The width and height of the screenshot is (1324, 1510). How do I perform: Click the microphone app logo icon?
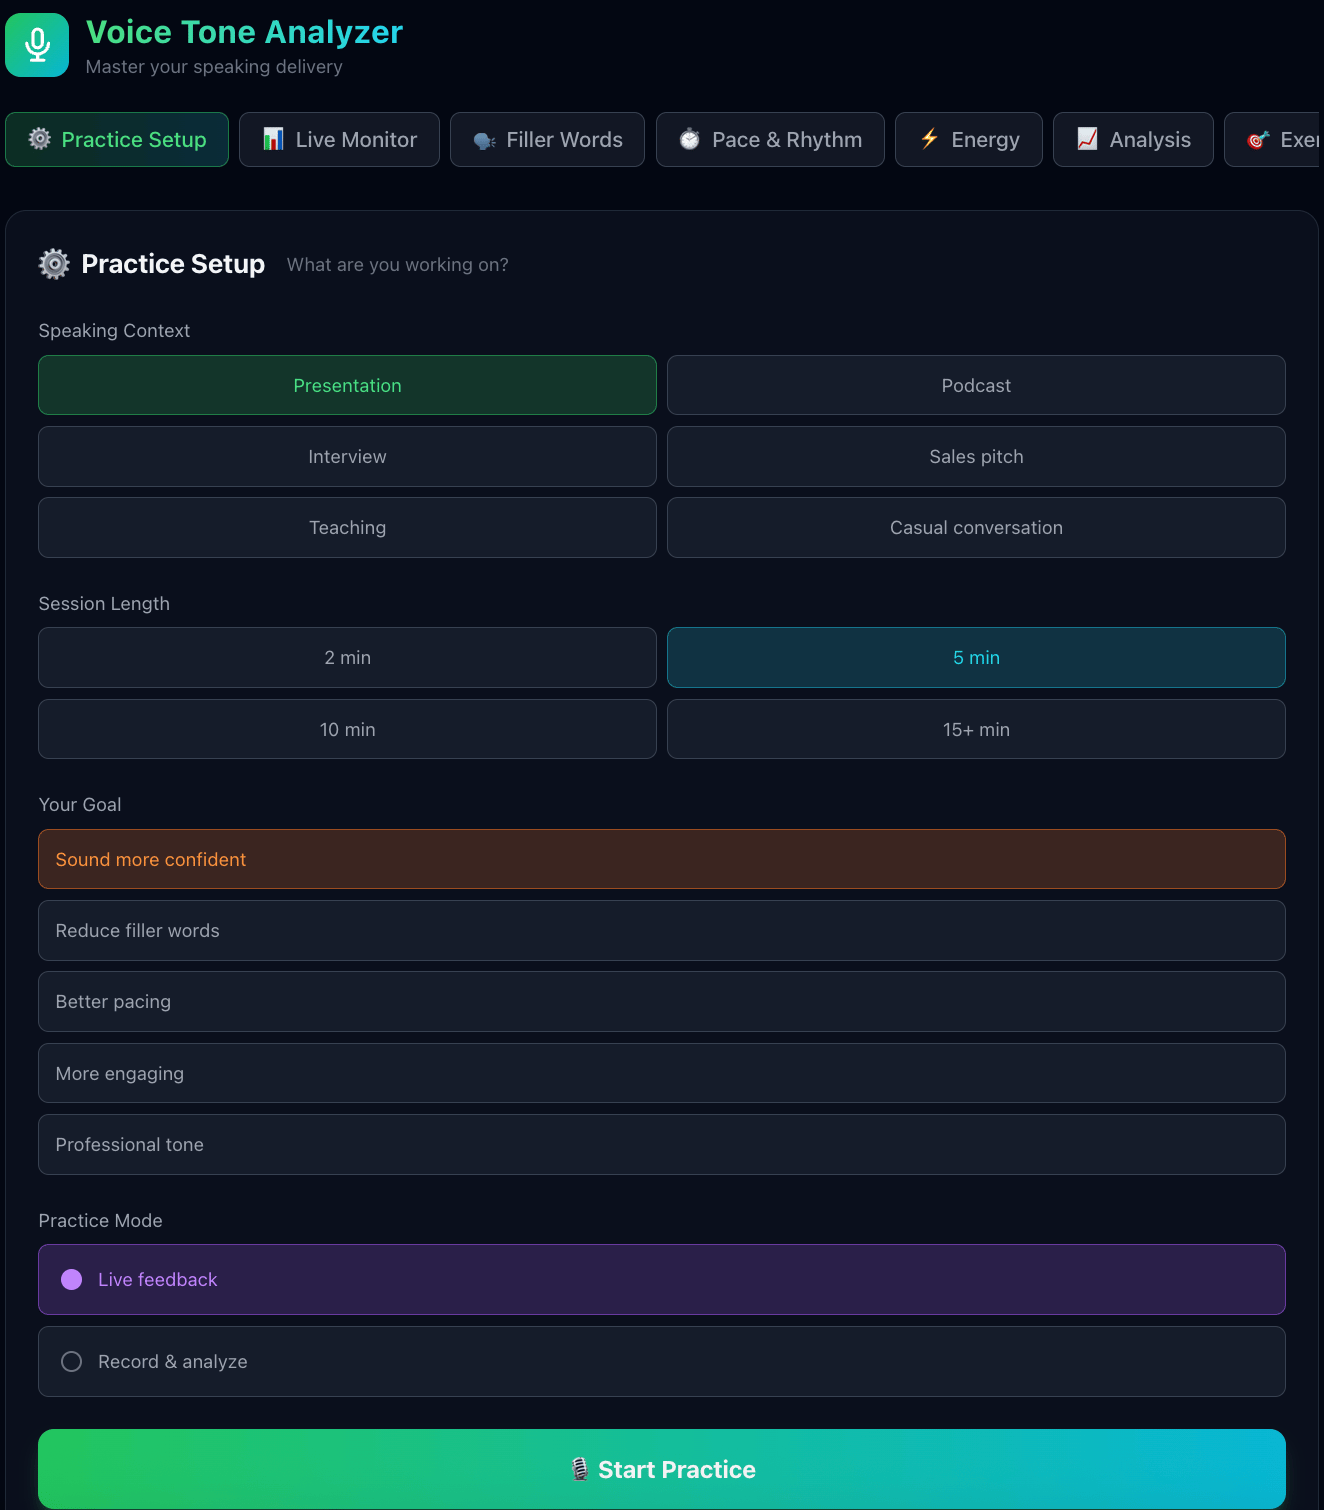(37, 45)
